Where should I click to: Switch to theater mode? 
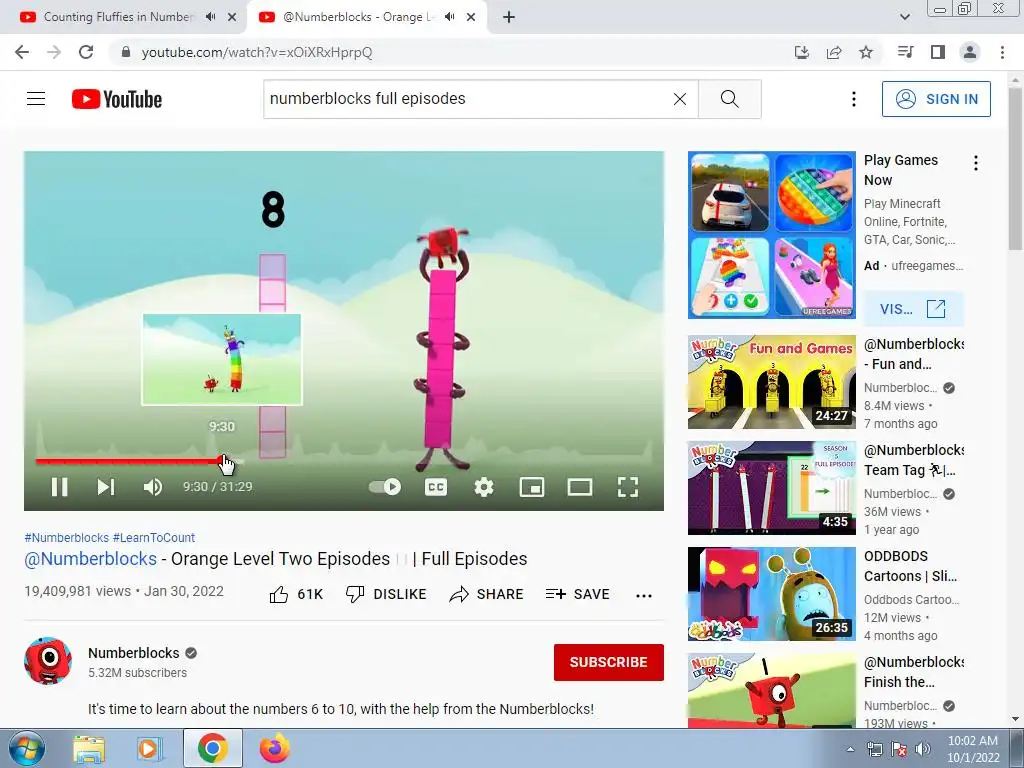point(580,487)
